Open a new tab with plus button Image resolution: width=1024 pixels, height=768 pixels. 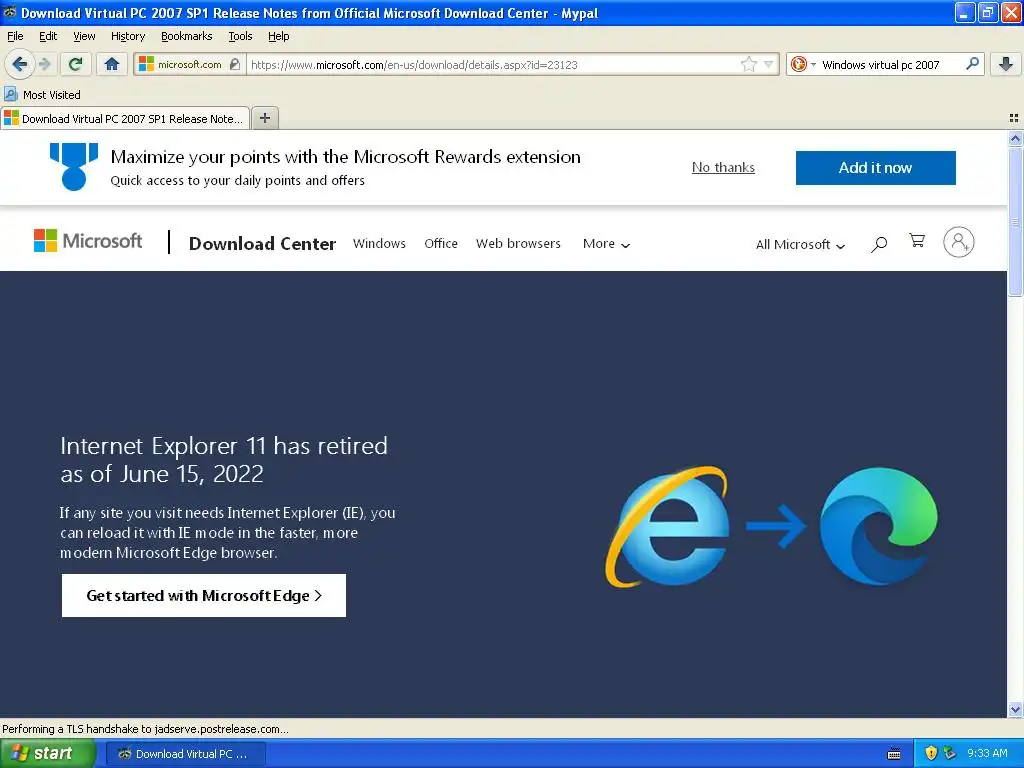pyautogui.click(x=264, y=118)
